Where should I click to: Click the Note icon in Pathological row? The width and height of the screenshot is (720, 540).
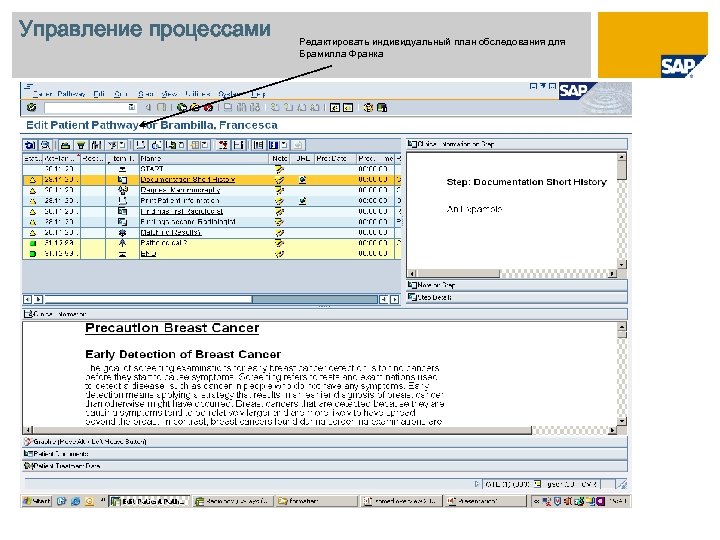pyautogui.click(x=279, y=243)
